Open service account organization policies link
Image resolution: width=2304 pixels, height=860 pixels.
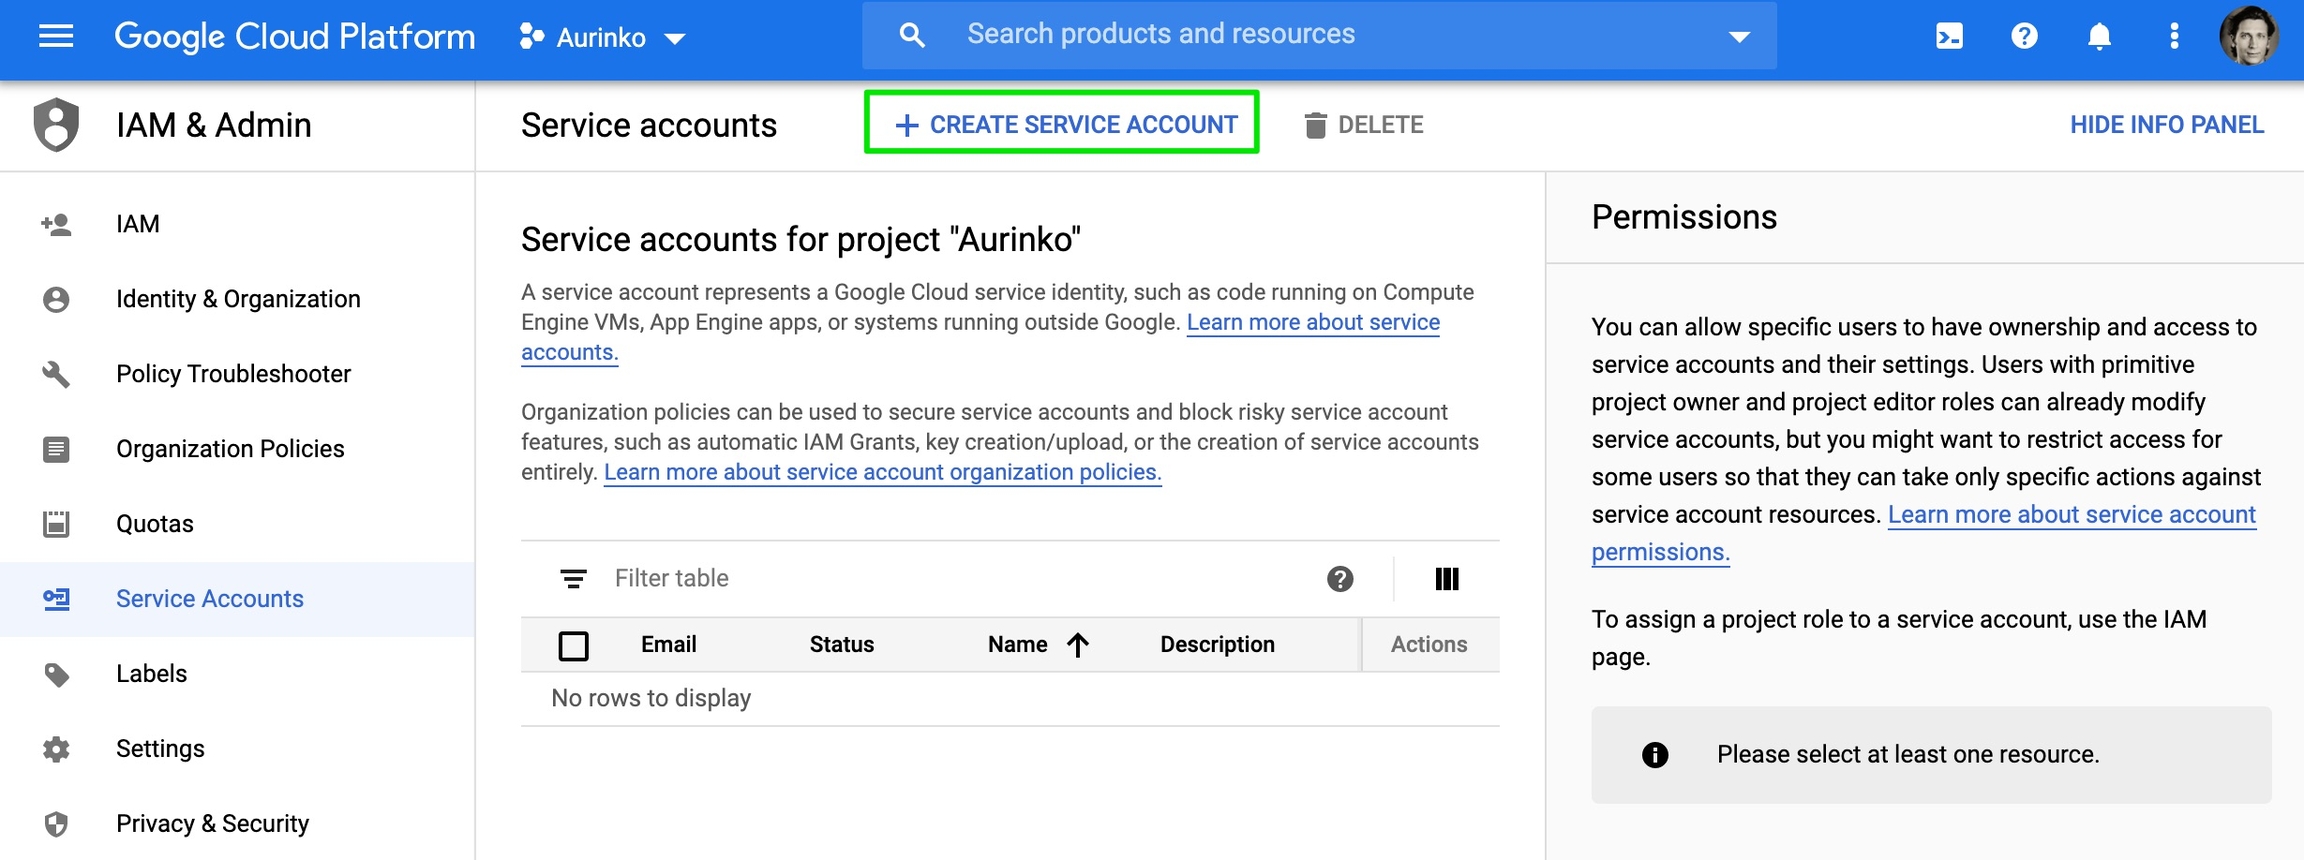point(882,472)
